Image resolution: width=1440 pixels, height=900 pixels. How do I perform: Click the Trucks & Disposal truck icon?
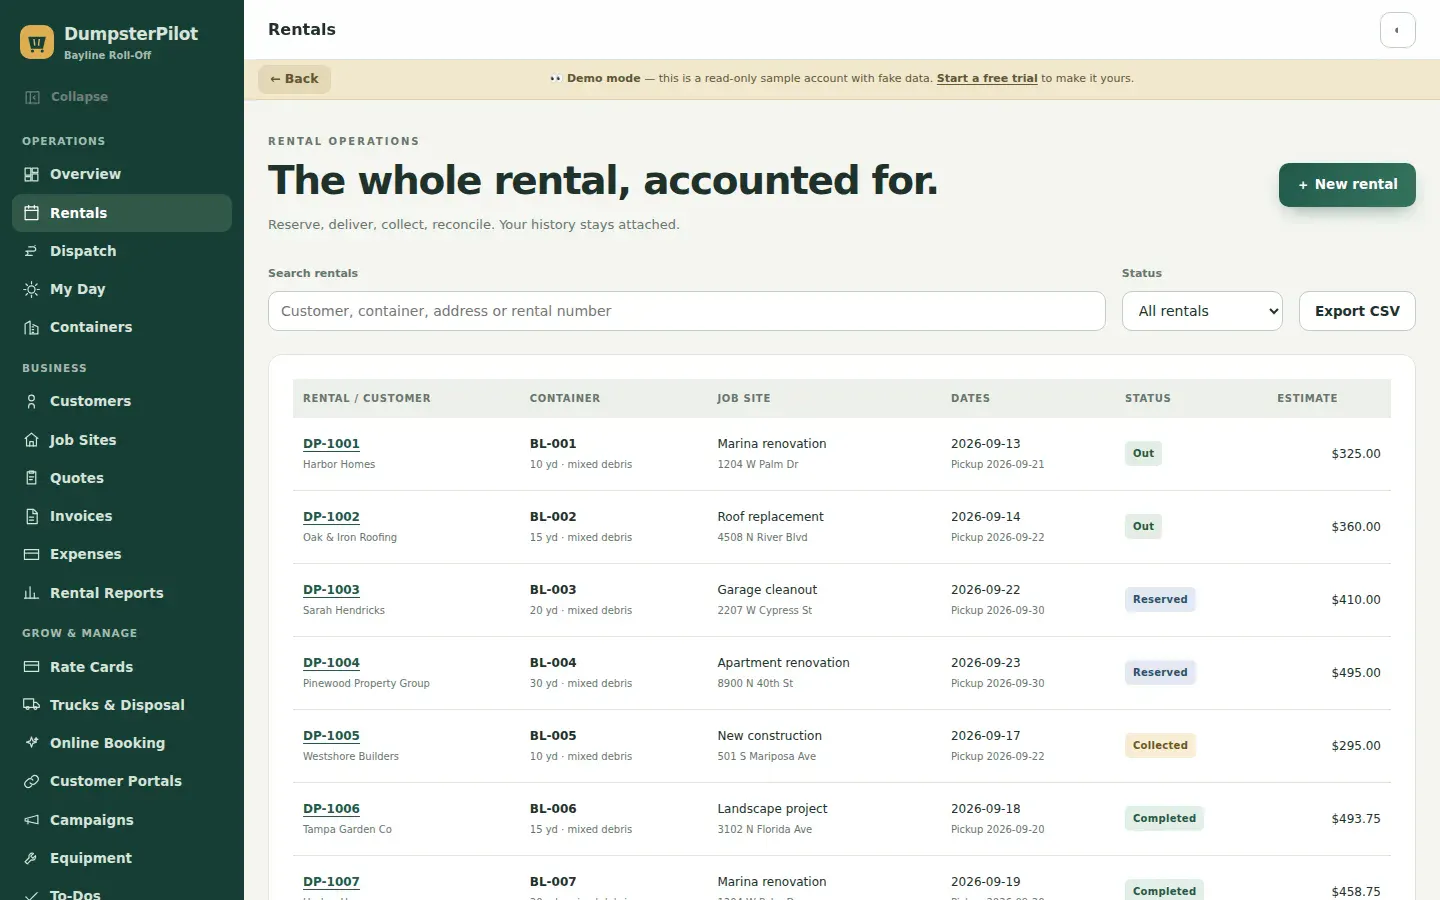pyautogui.click(x=32, y=705)
